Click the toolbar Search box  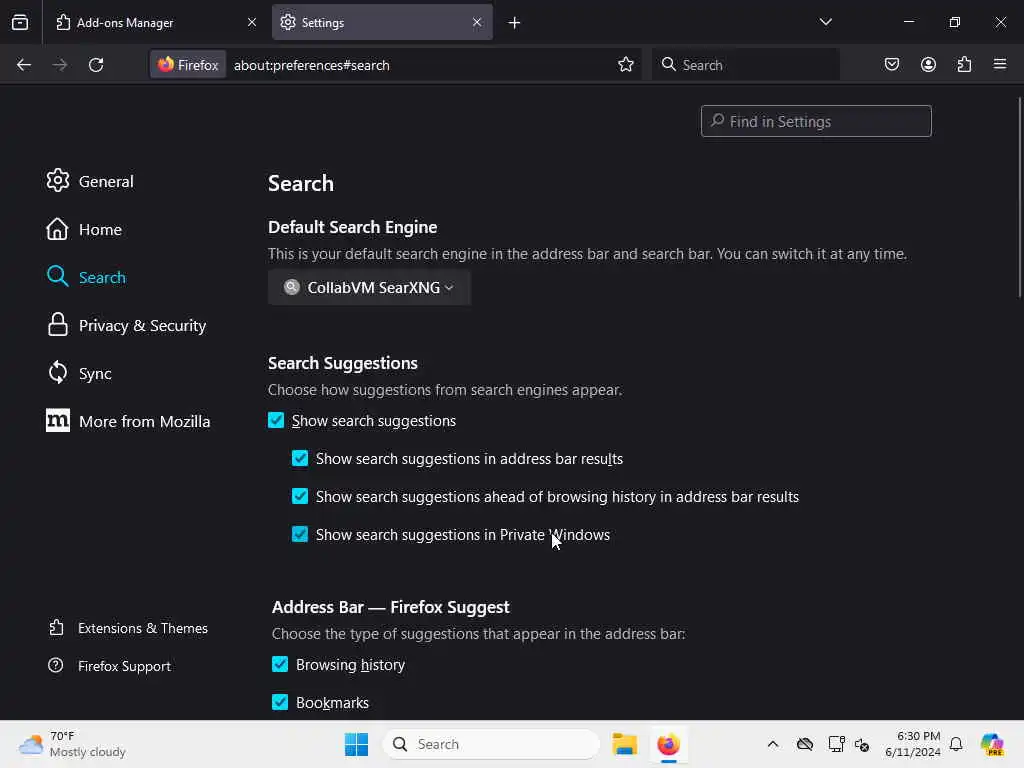(x=745, y=65)
